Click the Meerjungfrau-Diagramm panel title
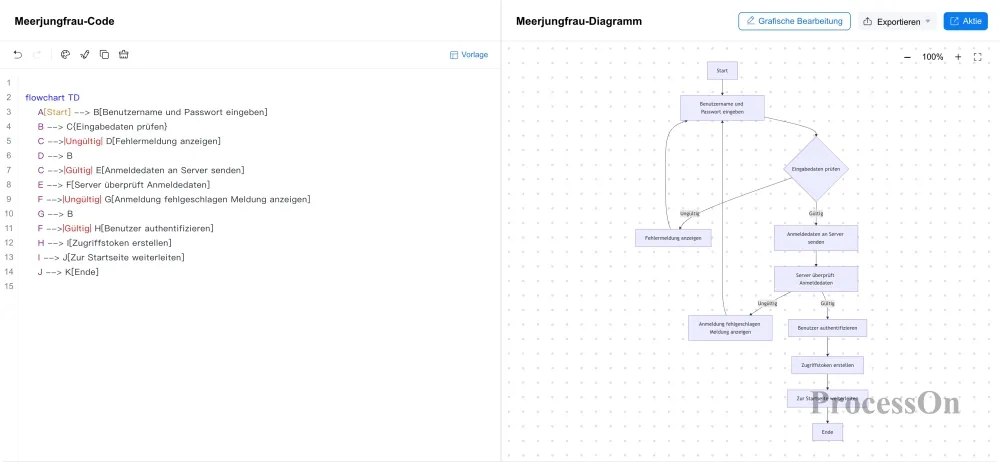1000x462 pixels. coord(578,21)
